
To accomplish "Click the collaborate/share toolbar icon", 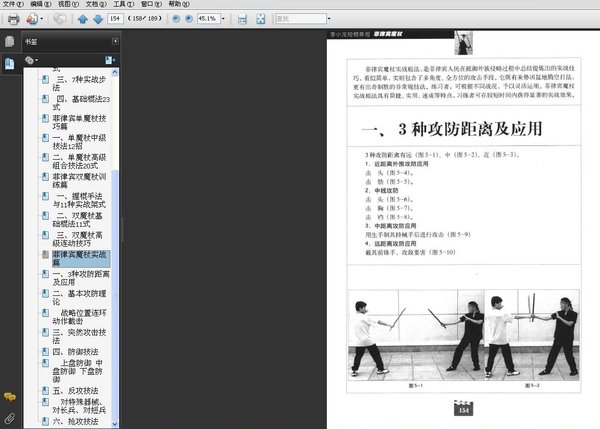I will [x=32, y=19].
